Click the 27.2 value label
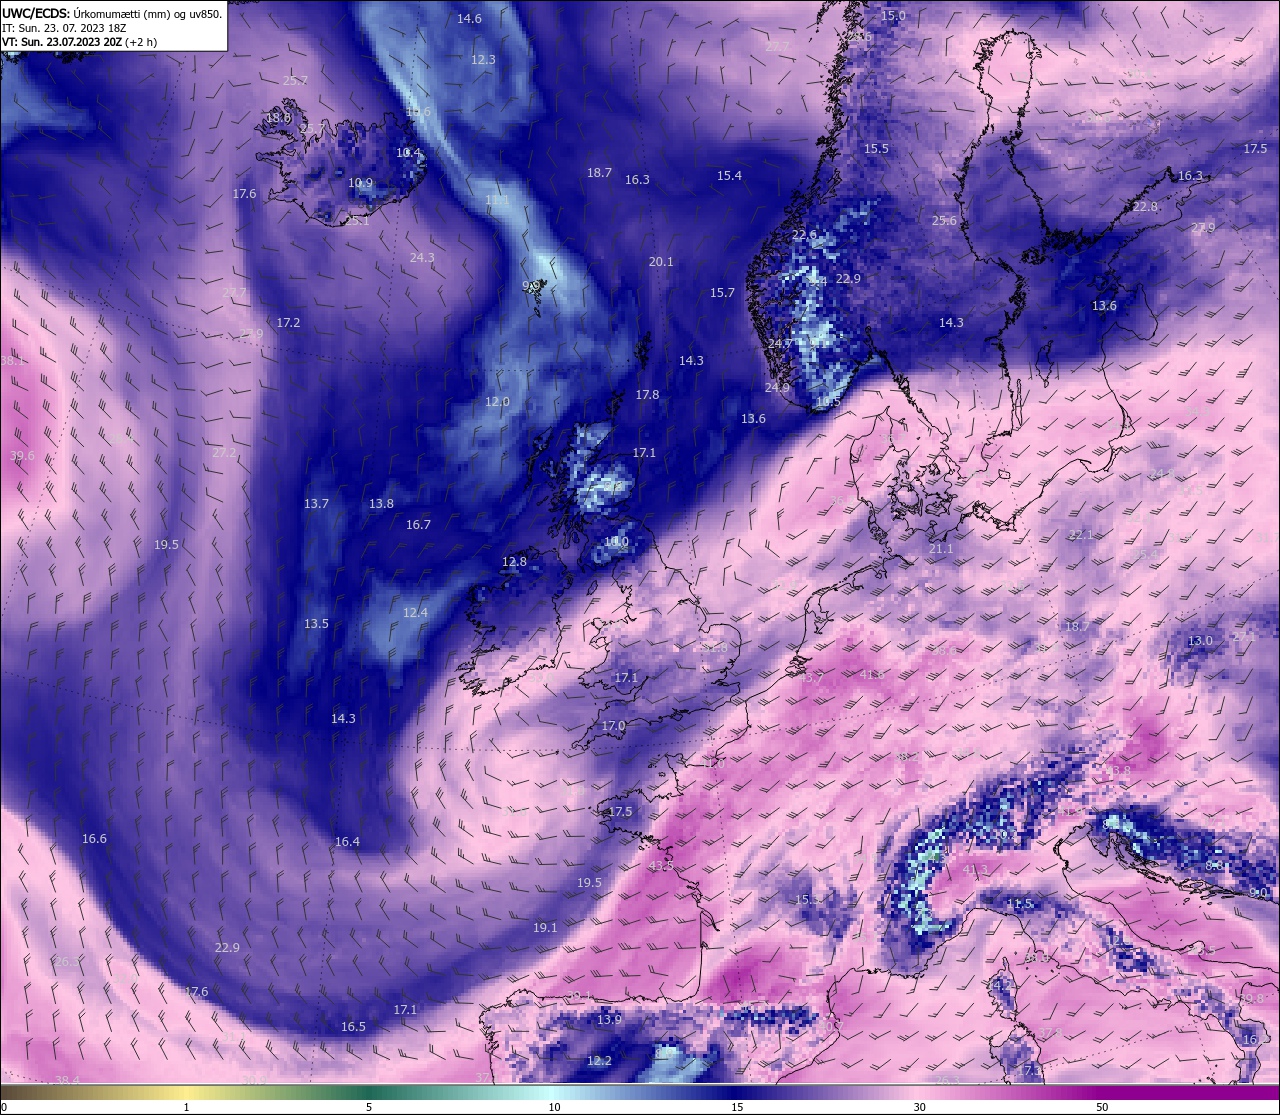The image size is (1280, 1115). (x=224, y=453)
